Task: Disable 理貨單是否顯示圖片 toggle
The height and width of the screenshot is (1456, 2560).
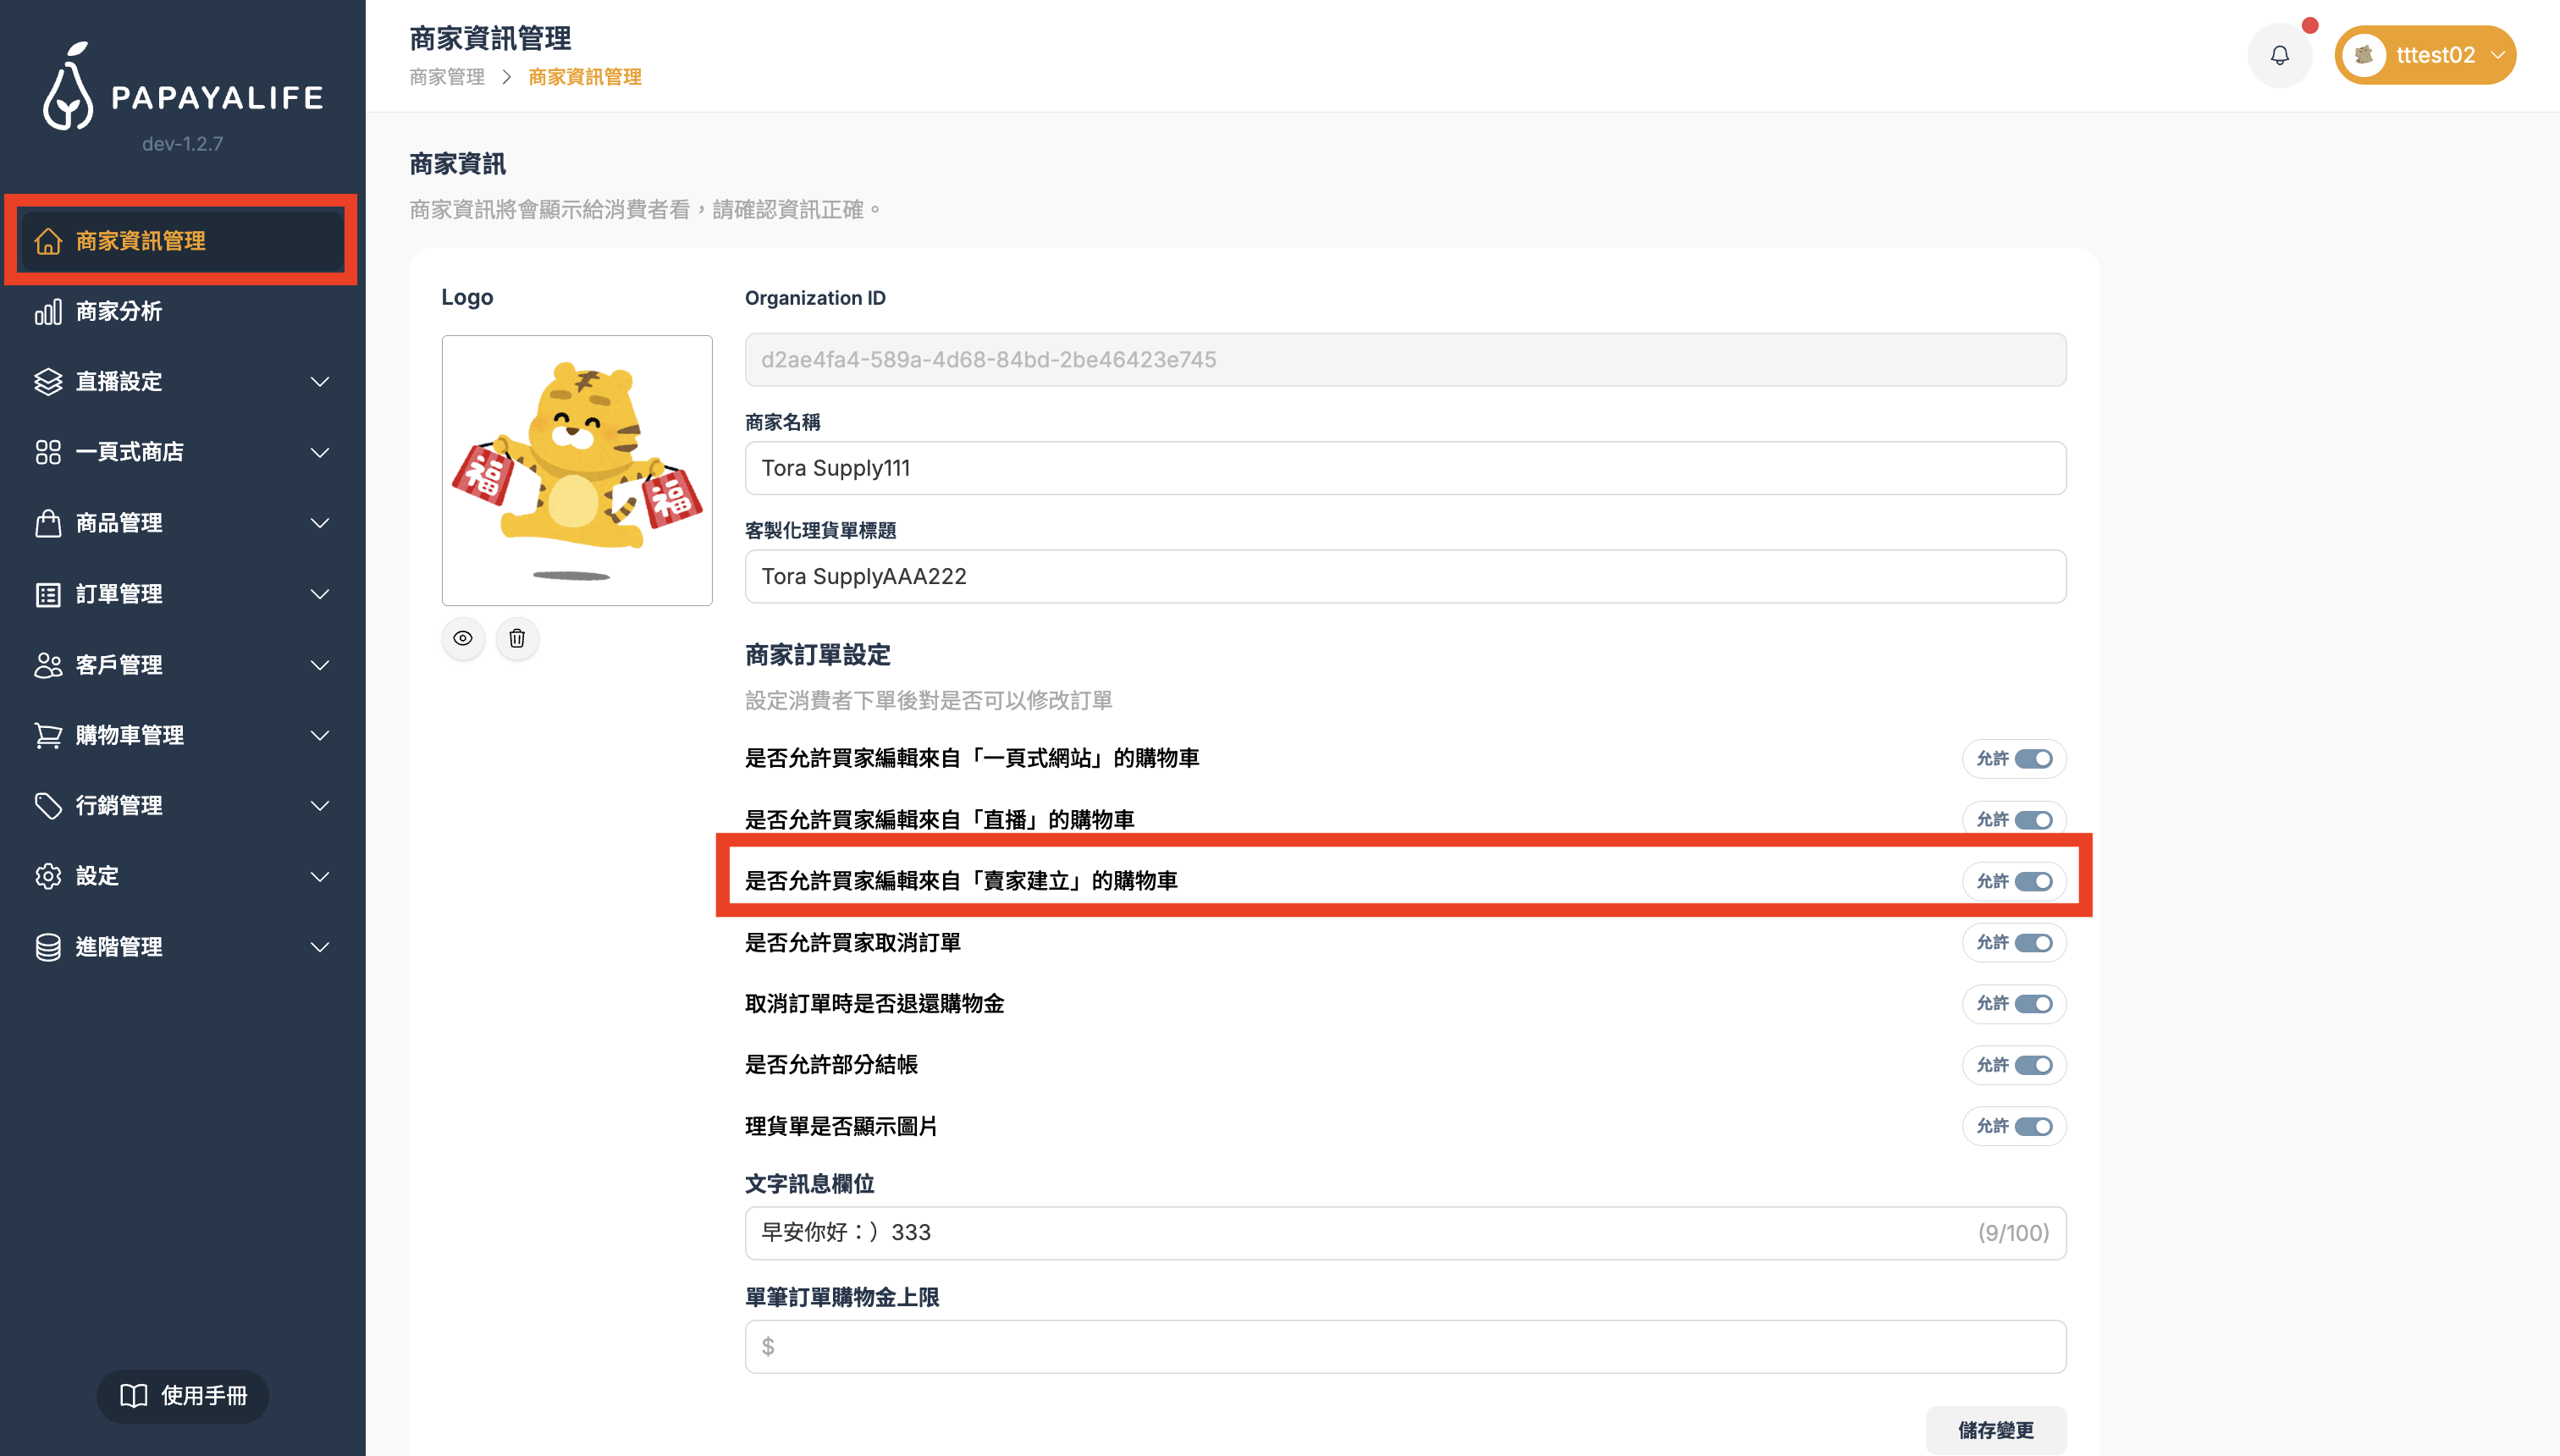Action: (2033, 1126)
